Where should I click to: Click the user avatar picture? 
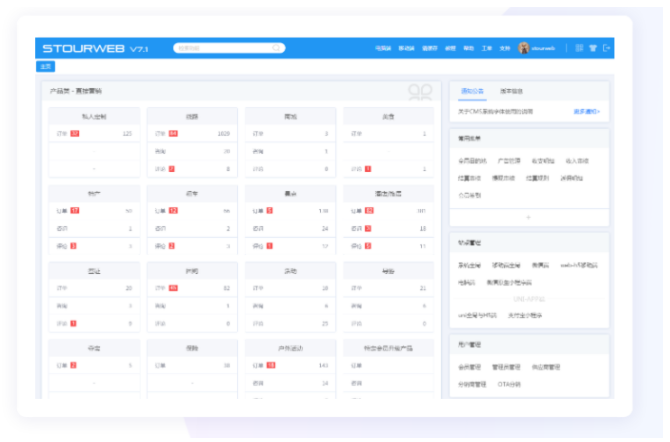coord(524,48)
